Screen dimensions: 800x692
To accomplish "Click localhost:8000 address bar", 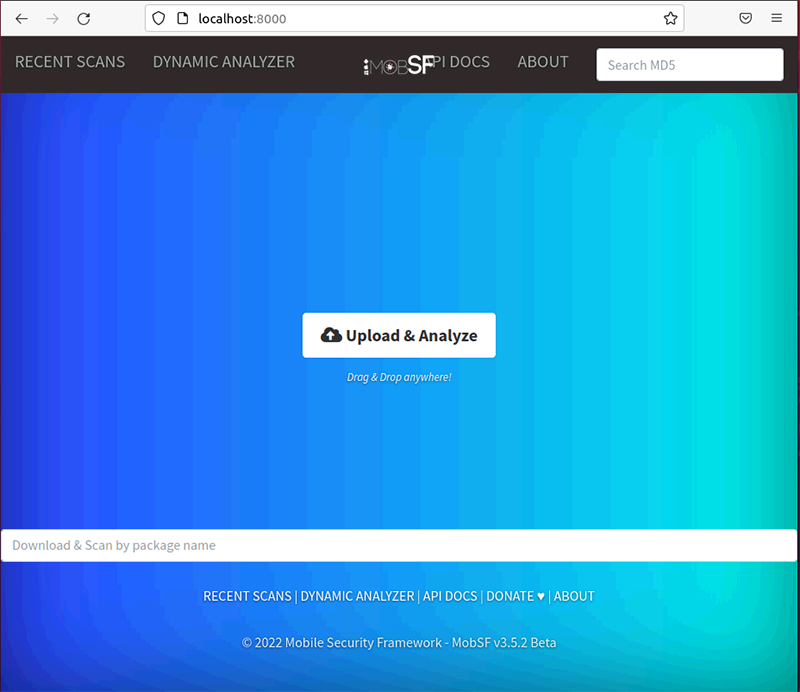I will tap(414, 19).
